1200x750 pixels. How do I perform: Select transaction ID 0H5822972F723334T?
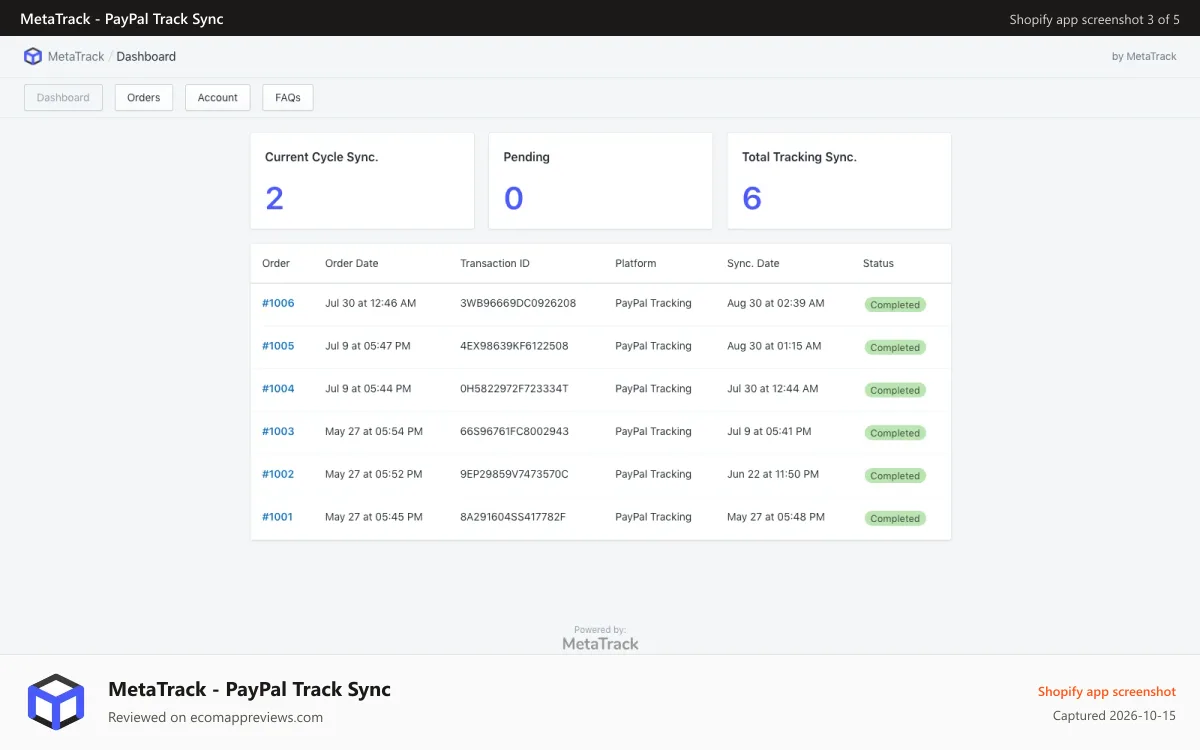(514, 389)
